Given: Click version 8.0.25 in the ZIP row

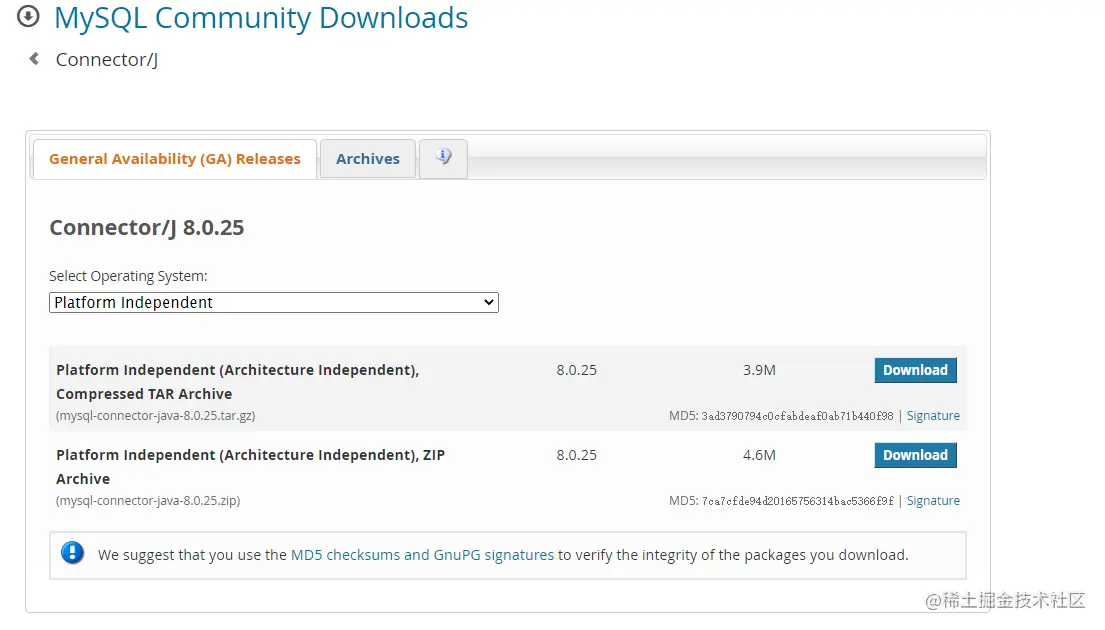Looking at the screenshot, I should (576, 455).
